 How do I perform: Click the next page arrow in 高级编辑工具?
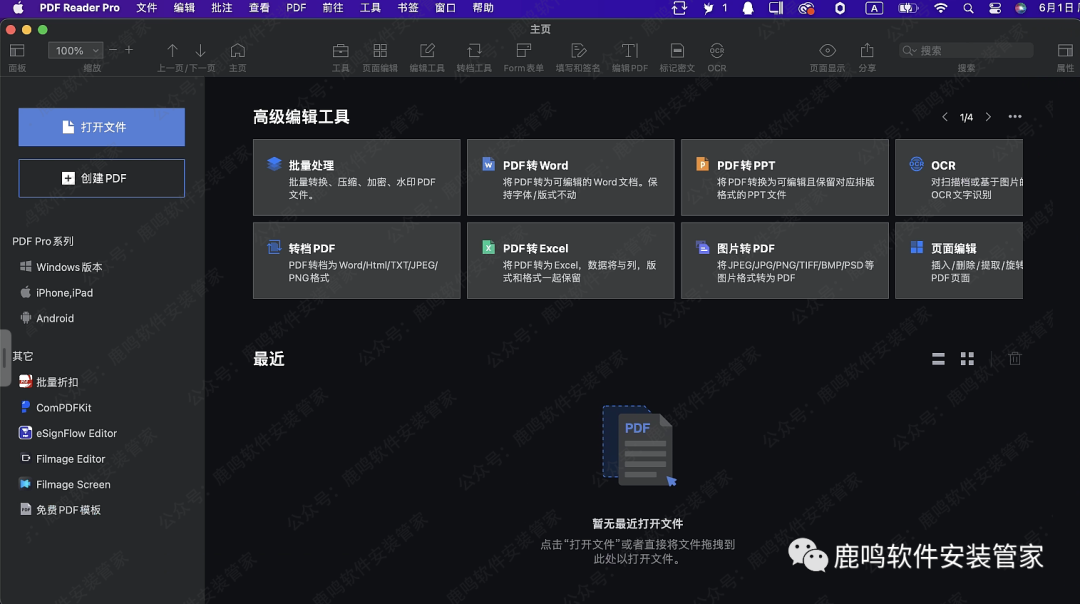[987, 116]
